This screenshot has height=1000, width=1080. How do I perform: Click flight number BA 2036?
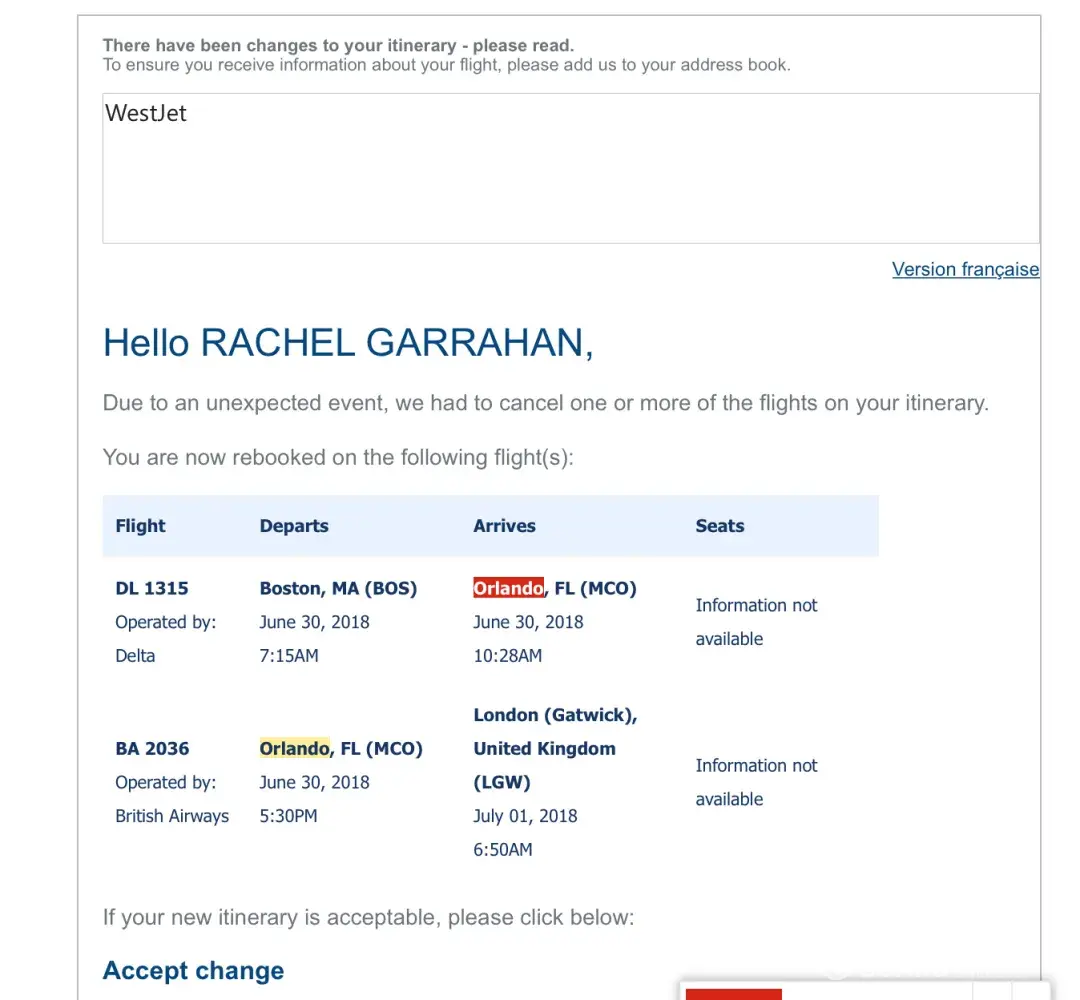point(152,748)
